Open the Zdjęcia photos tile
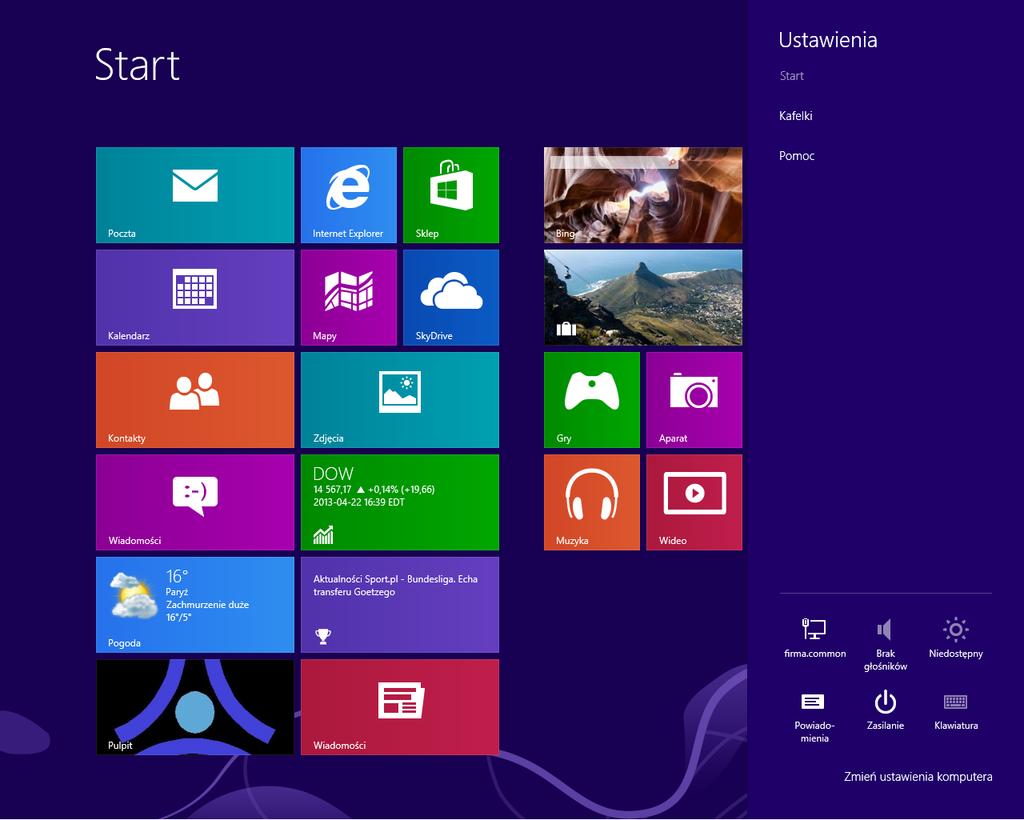 coord(400,400)
